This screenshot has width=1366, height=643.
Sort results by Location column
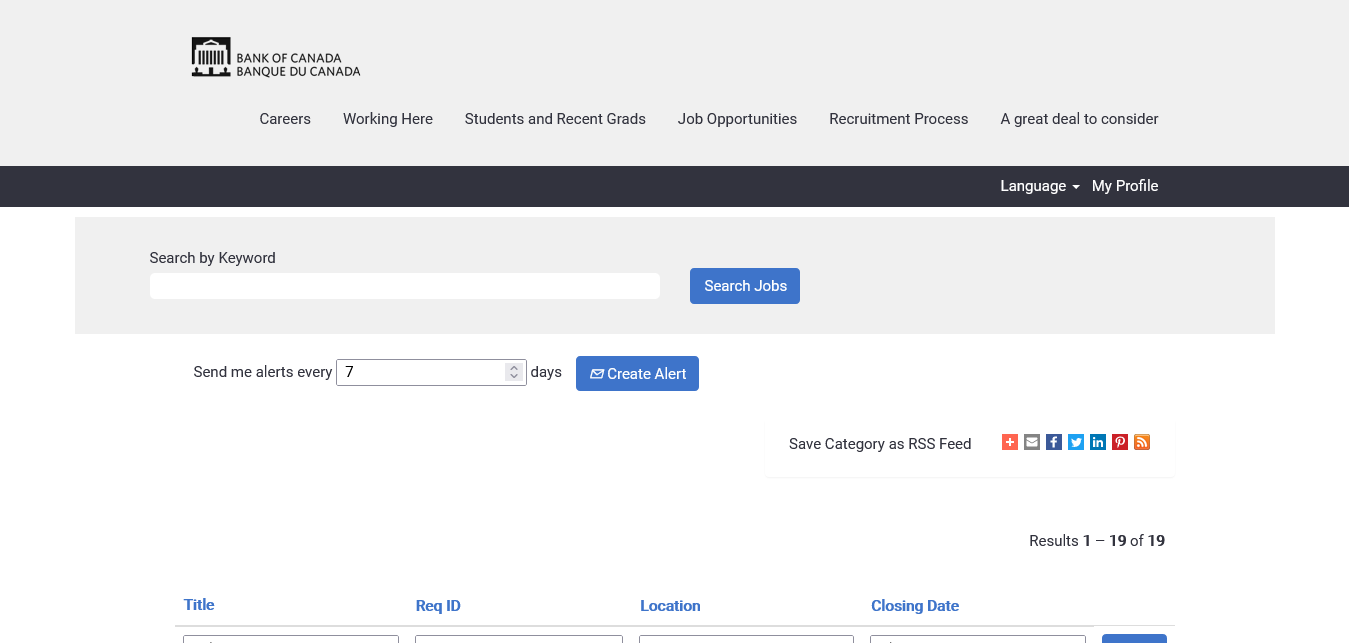[x=670, y=606]
